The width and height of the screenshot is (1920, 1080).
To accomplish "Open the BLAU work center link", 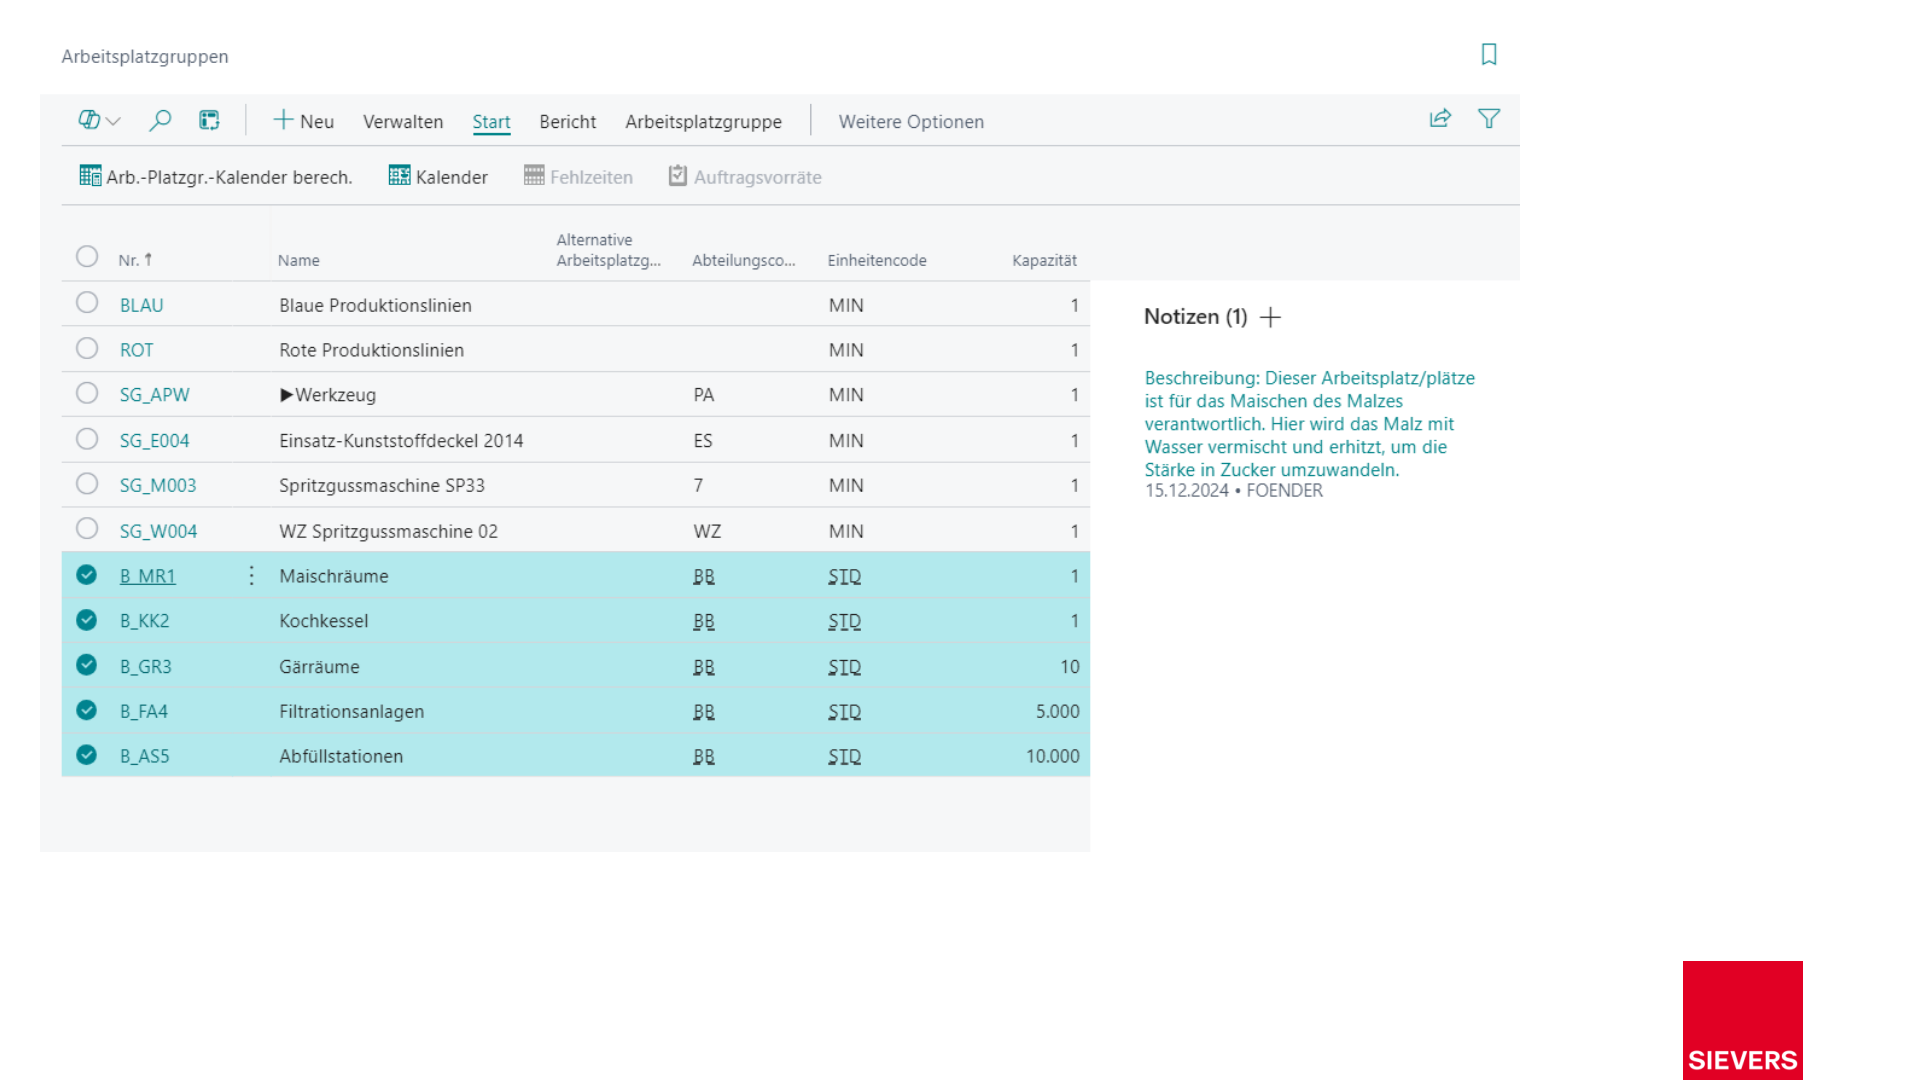I will 141,305.
